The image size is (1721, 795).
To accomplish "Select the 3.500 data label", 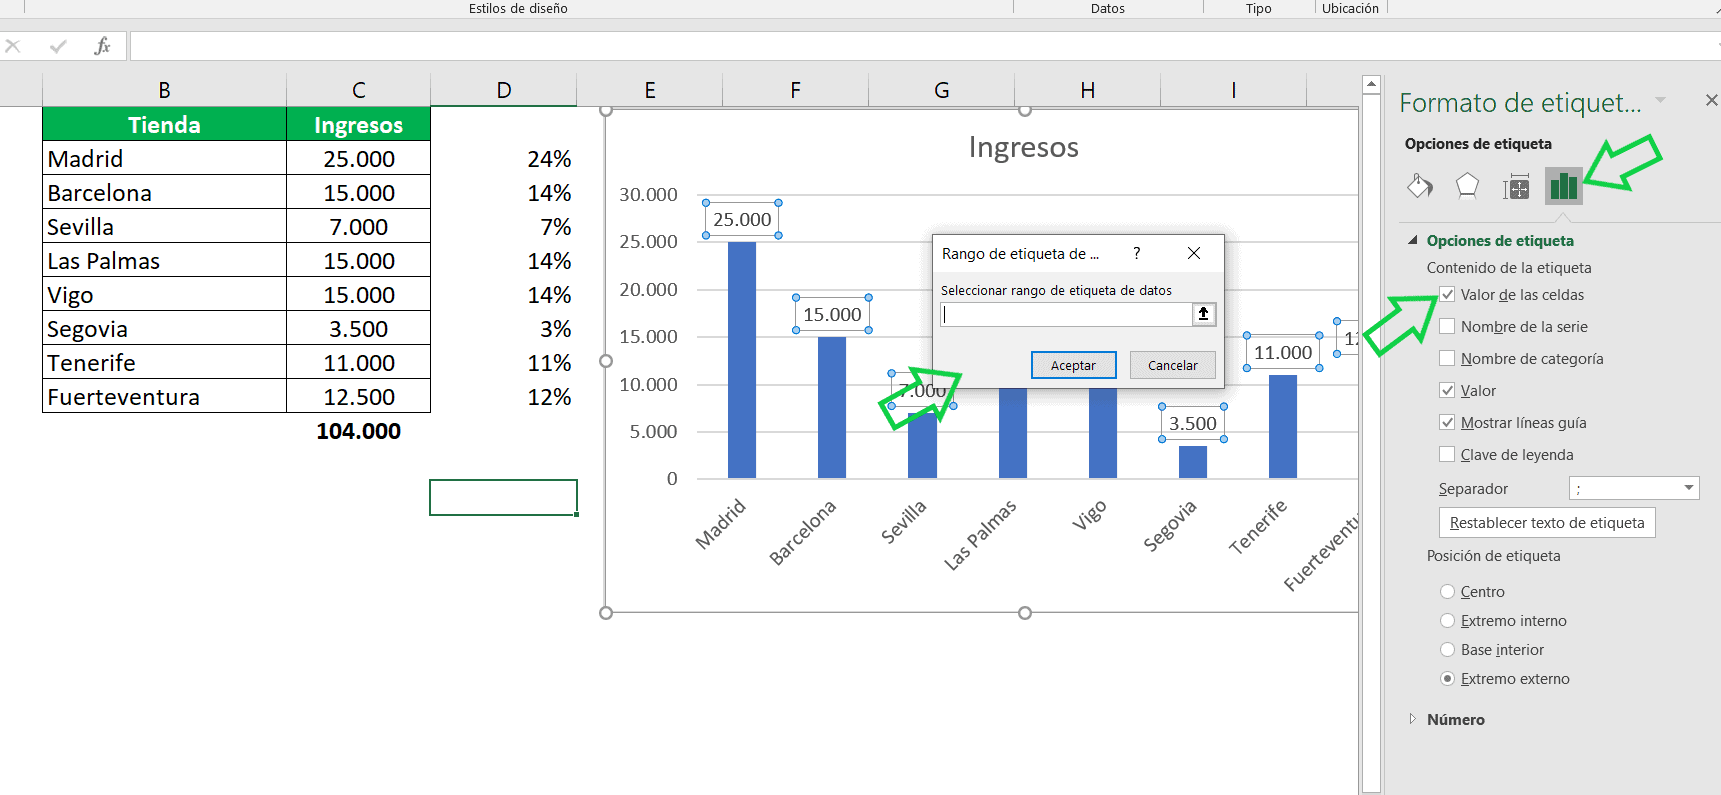I will tap(1193, 423).
